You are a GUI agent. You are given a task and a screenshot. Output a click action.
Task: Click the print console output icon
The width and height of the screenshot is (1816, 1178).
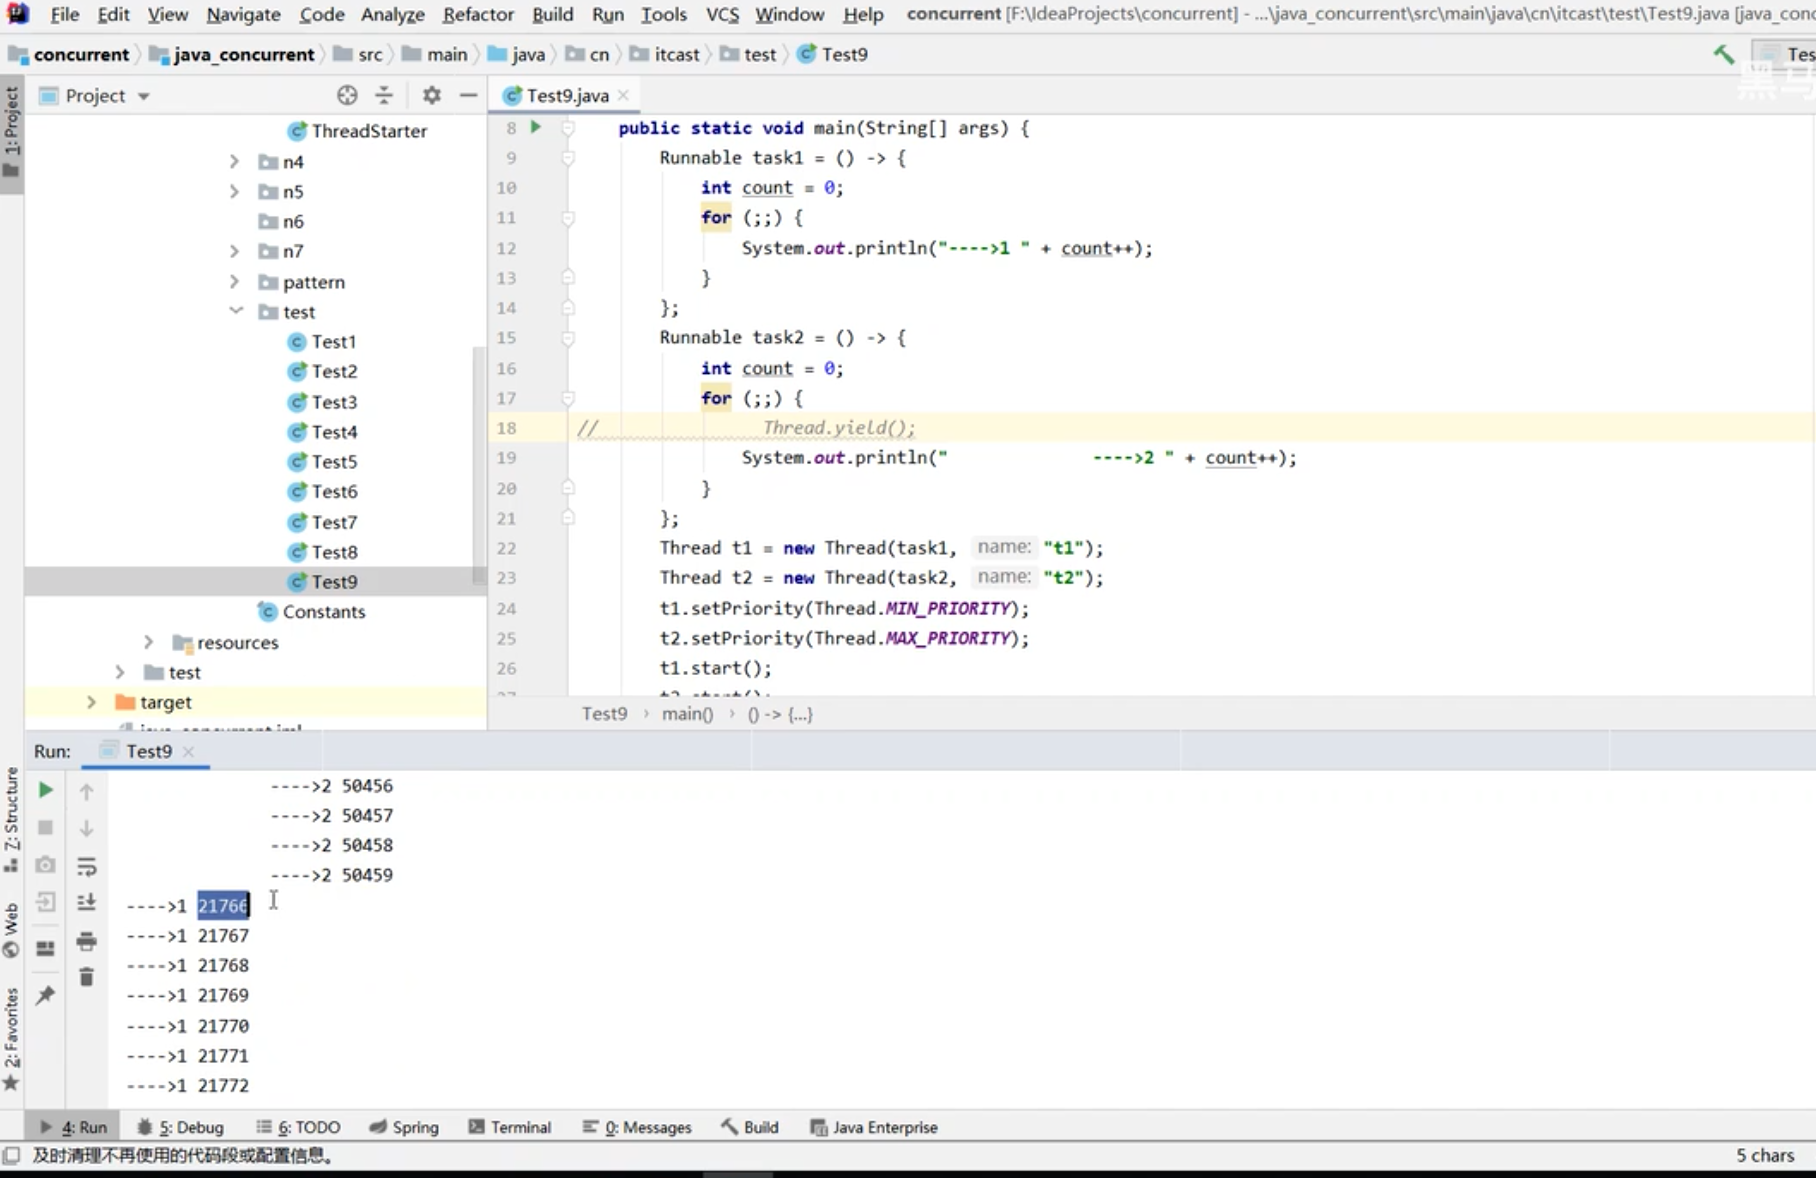87,941
